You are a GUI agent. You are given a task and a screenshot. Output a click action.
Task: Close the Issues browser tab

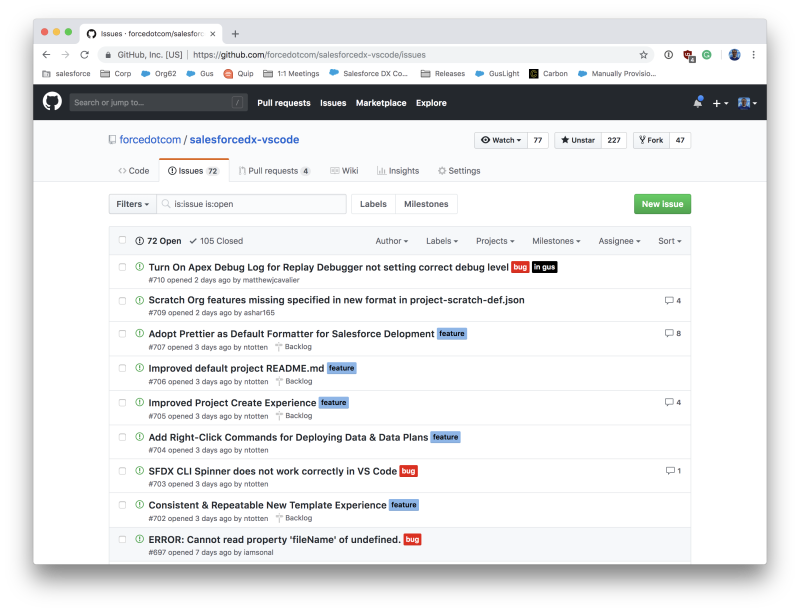[x=213, y=34]
